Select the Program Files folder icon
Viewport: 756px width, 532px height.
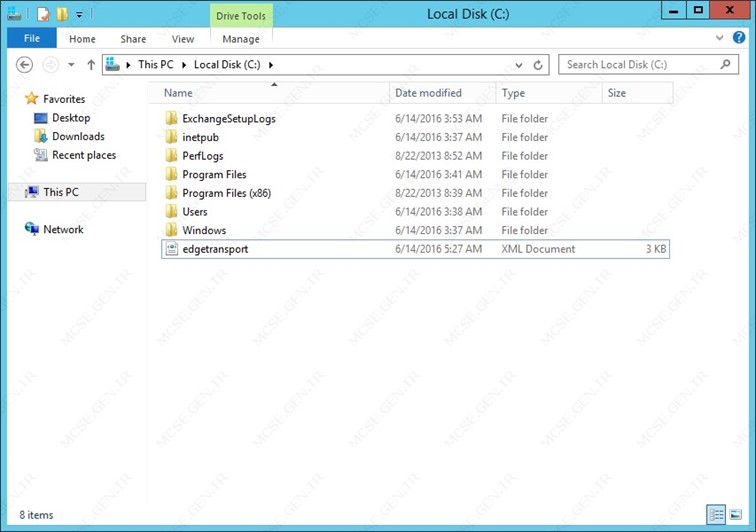point(171,174)
